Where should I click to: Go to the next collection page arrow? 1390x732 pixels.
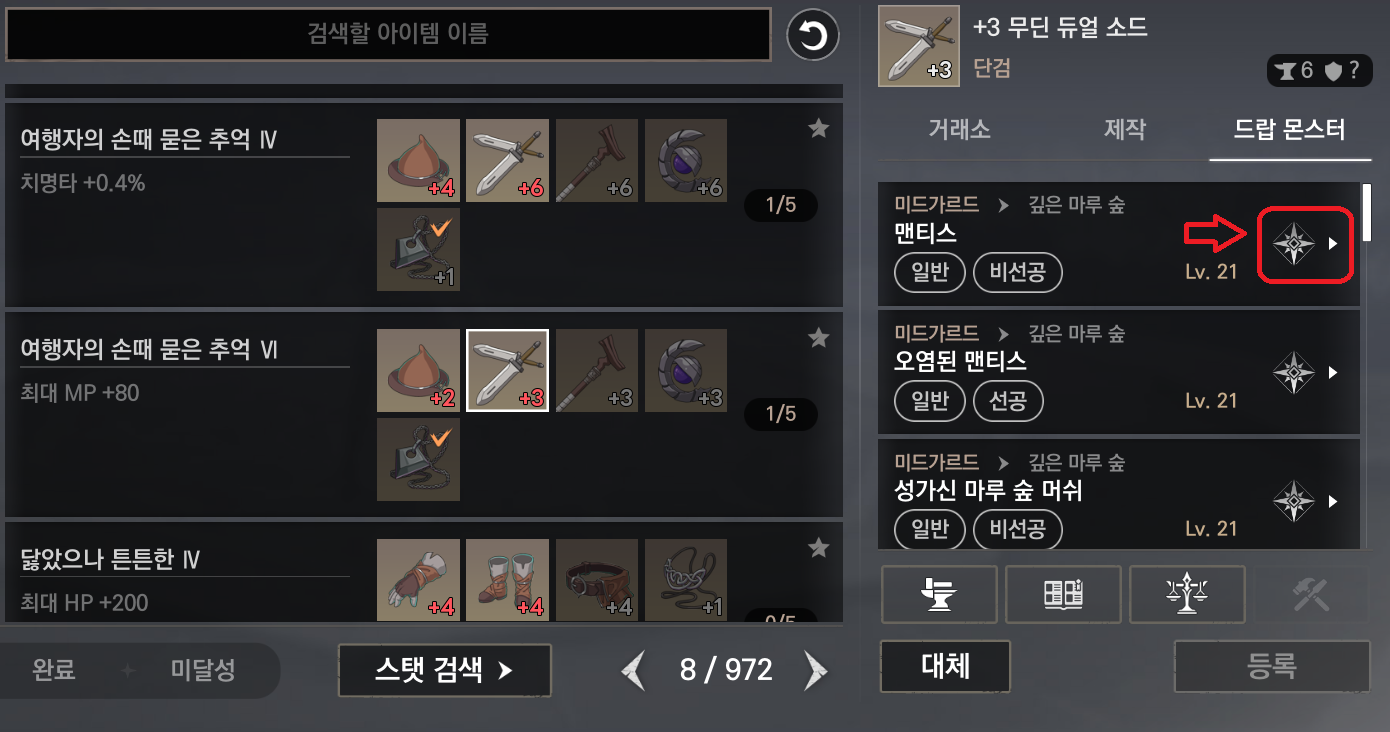[815, 670]
